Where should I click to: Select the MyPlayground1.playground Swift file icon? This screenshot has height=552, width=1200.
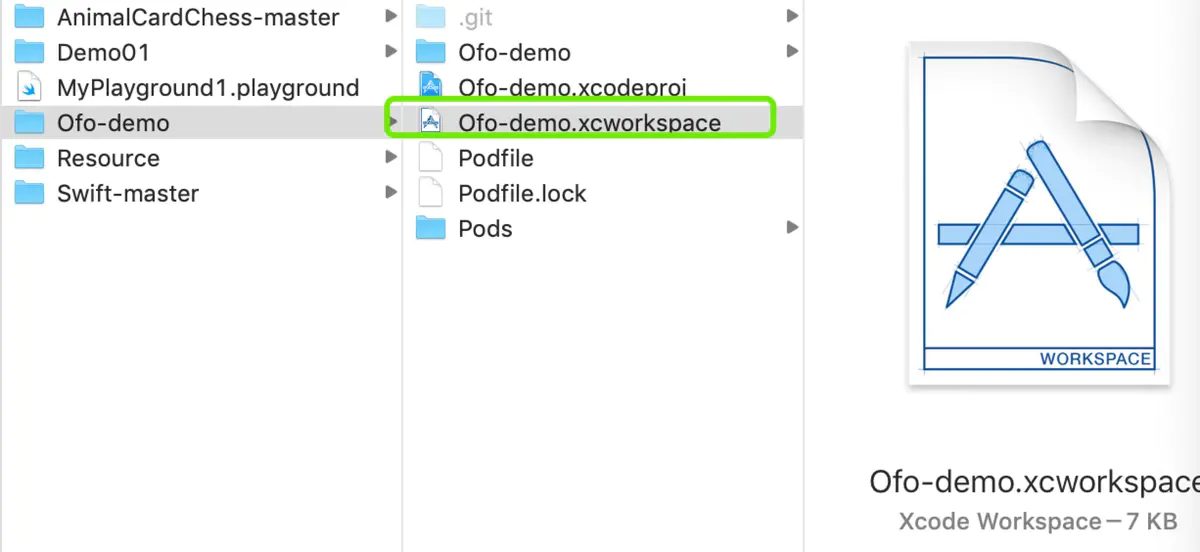pos(30,87)
